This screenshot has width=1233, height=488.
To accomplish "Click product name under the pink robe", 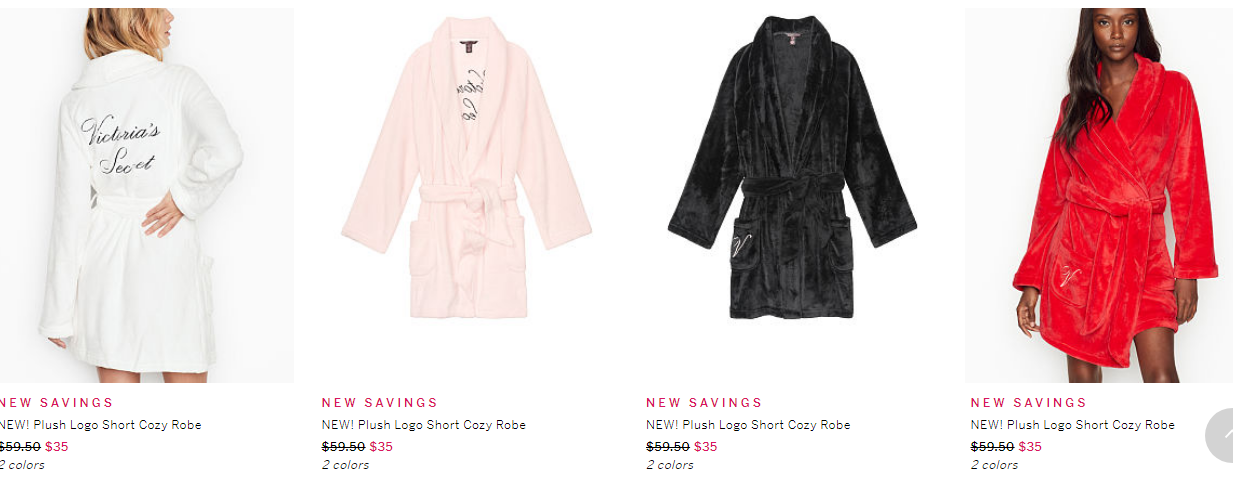I will (x=423, y=425).
